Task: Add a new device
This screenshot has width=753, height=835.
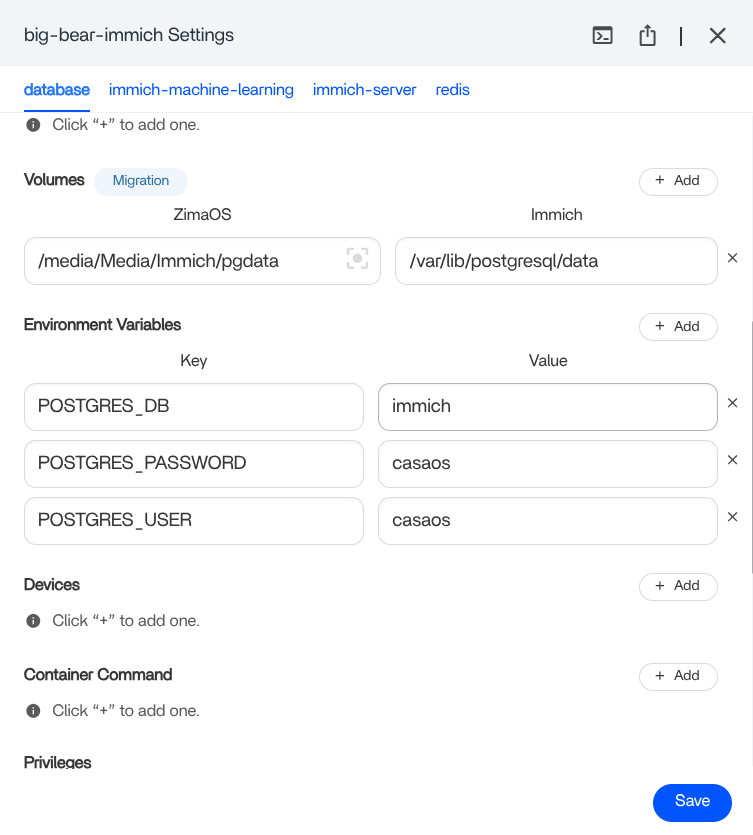Action: [678, 586]
